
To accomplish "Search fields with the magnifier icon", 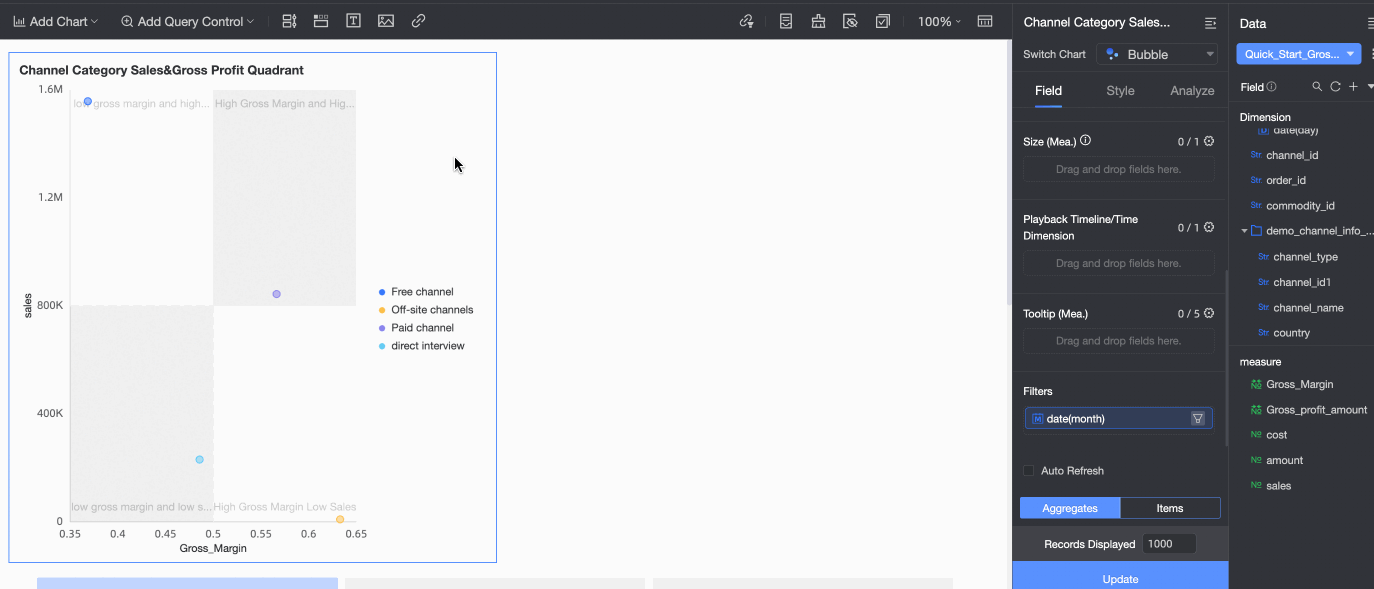I will [x=1317, y=87].
